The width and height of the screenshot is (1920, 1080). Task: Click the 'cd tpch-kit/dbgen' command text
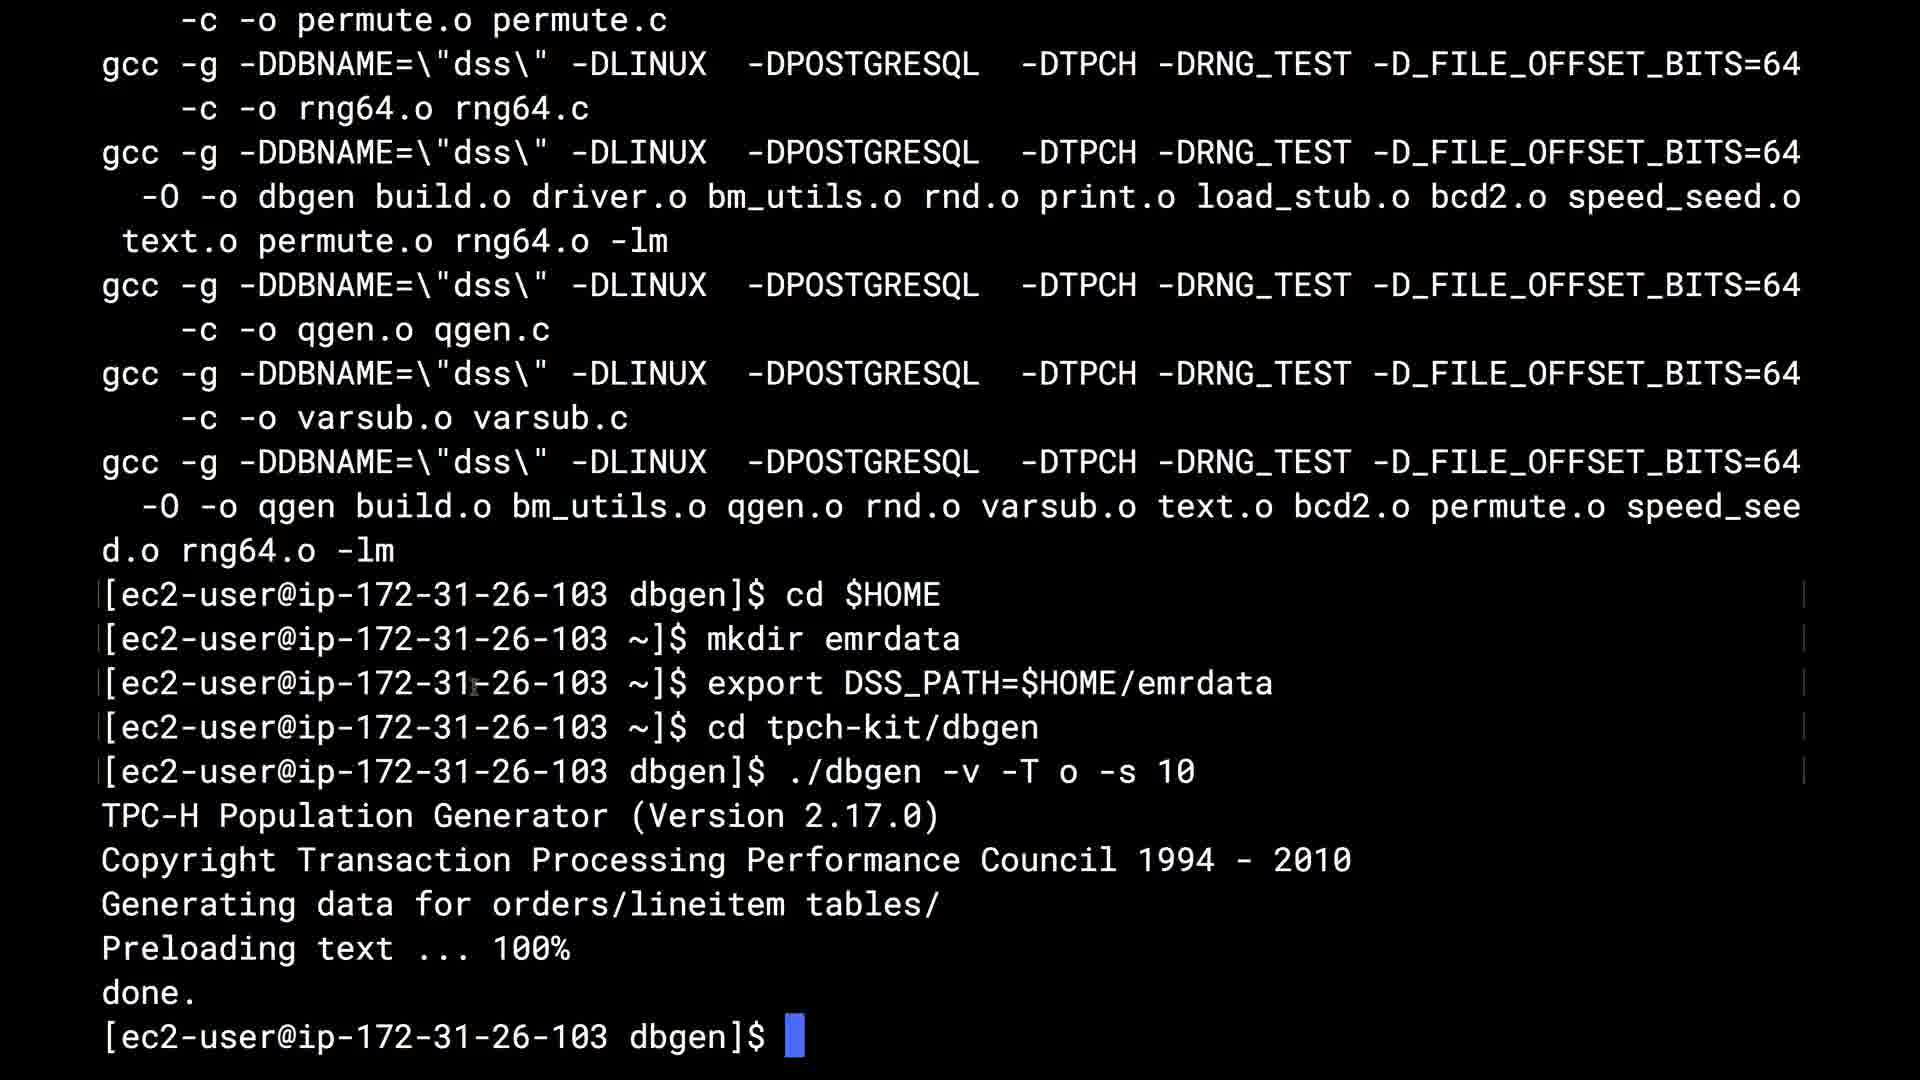click(x=872, y=727)
